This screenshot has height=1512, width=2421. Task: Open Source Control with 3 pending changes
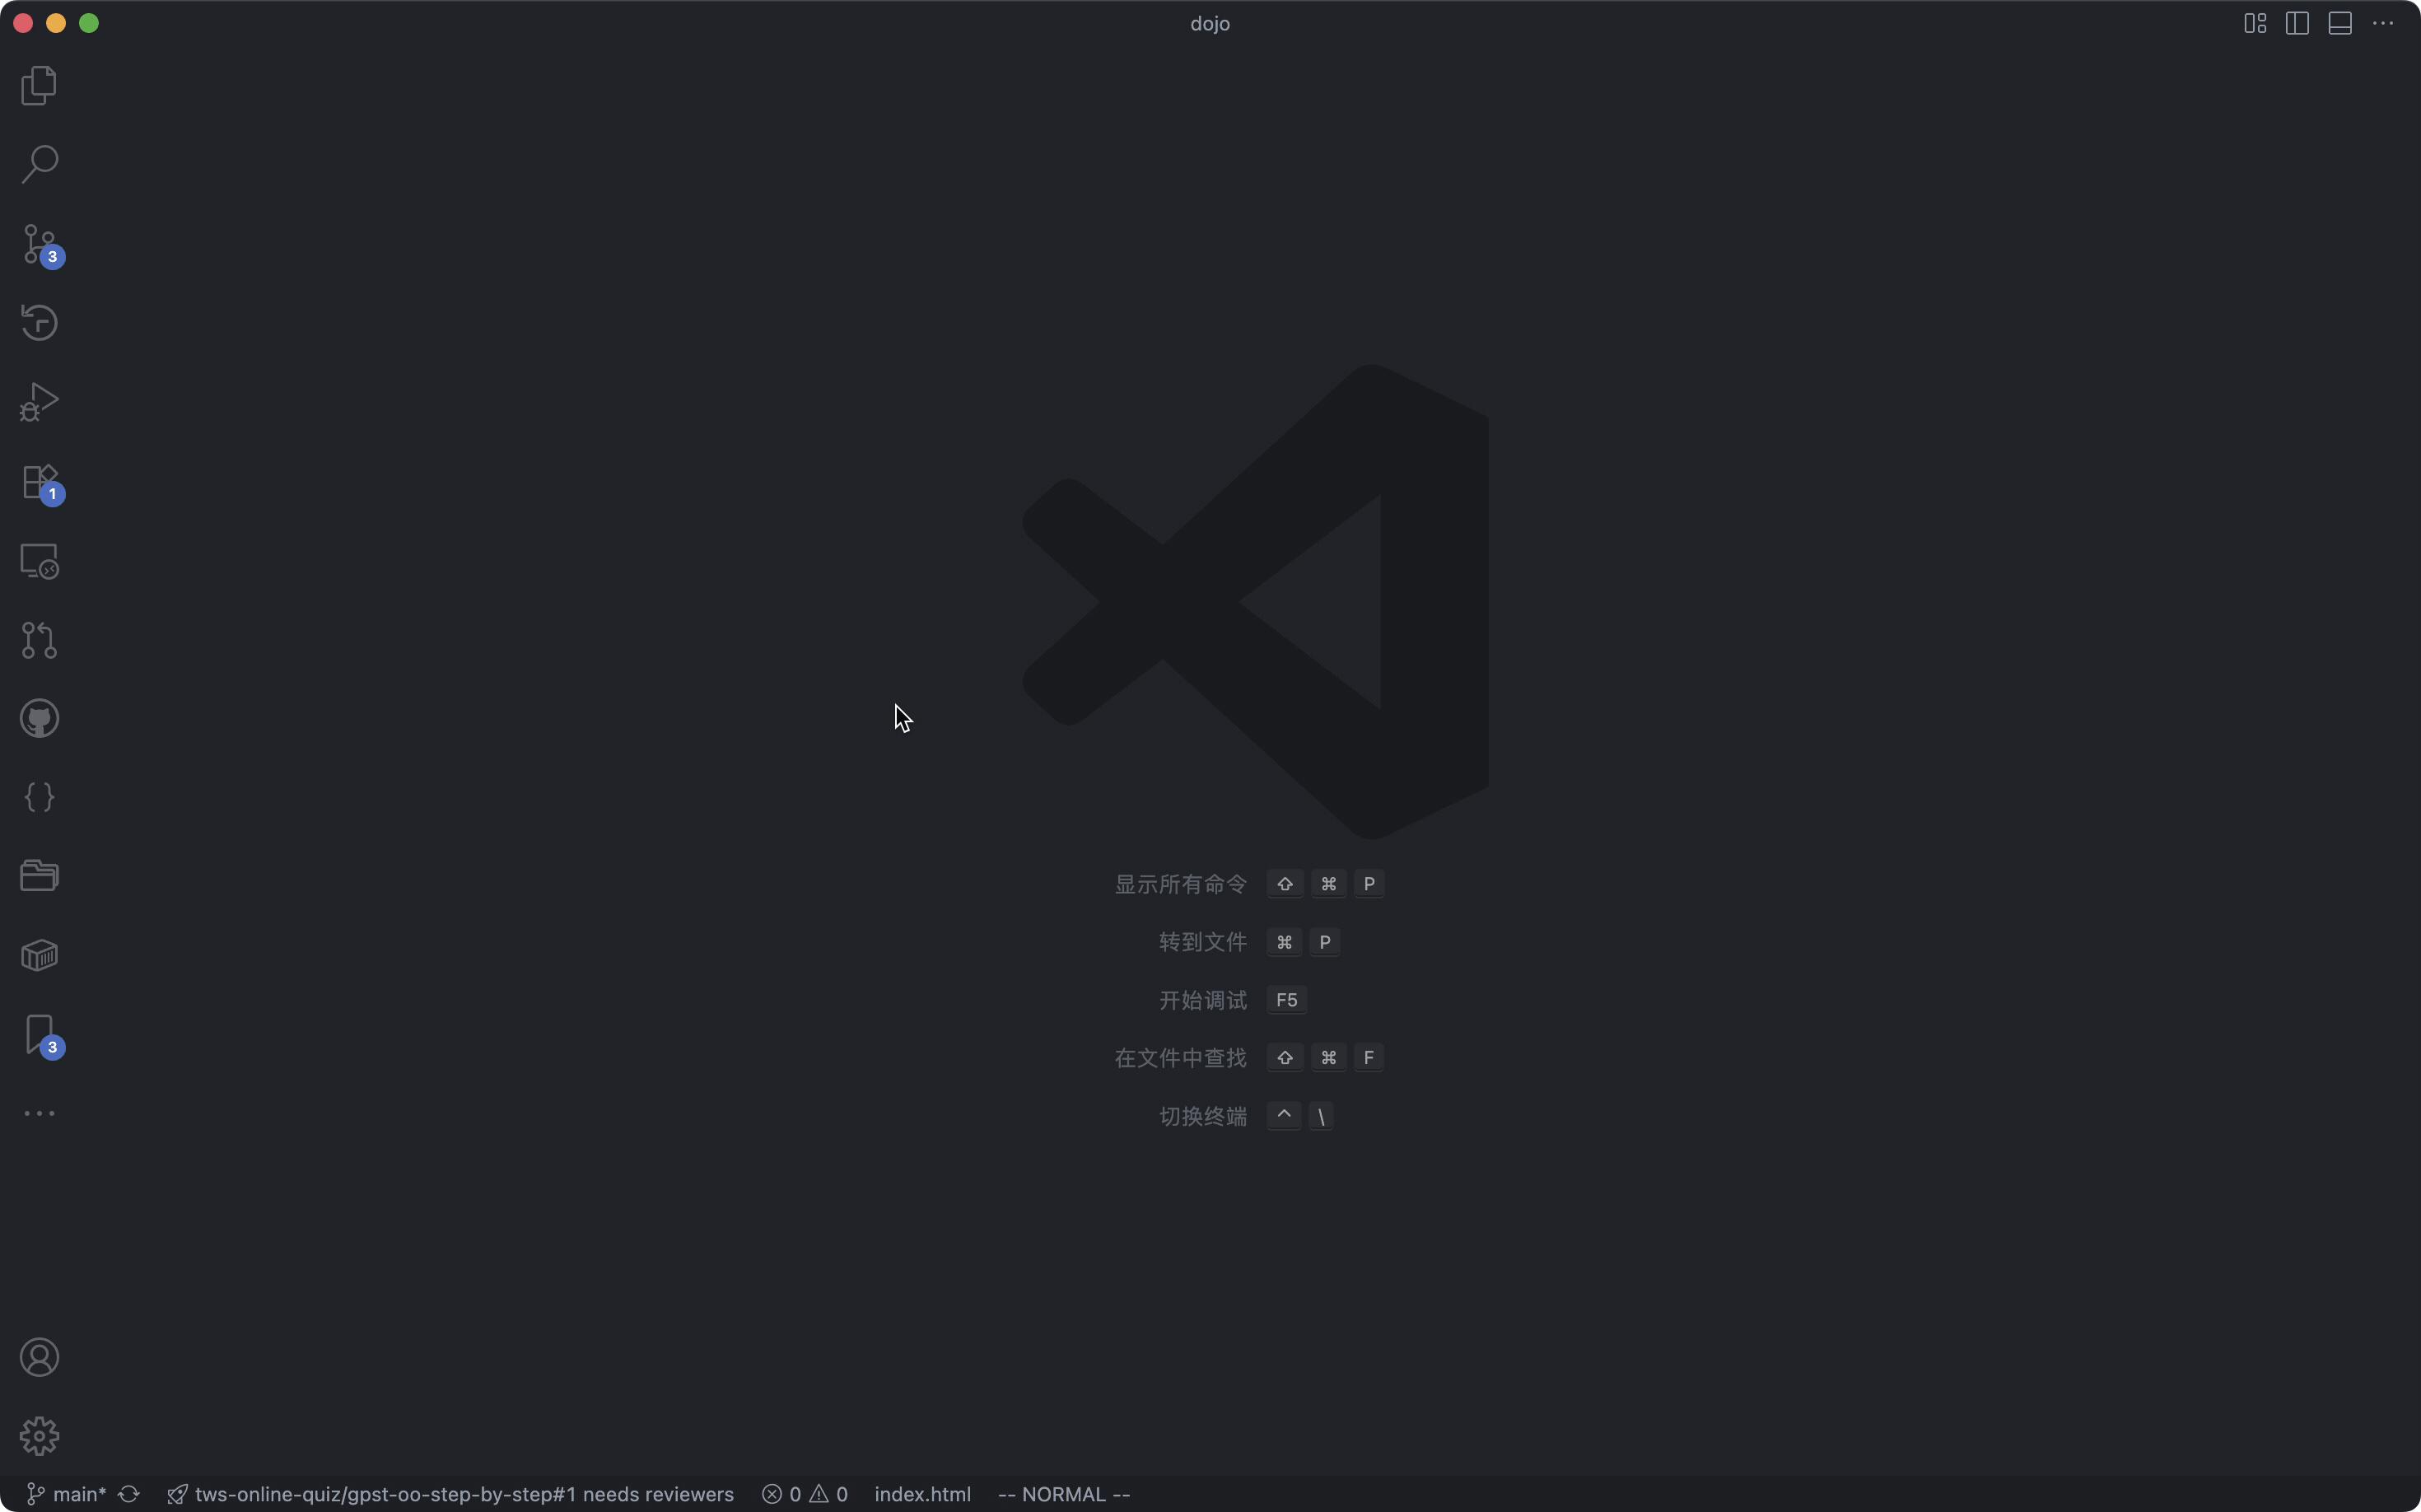pos(40,246)
